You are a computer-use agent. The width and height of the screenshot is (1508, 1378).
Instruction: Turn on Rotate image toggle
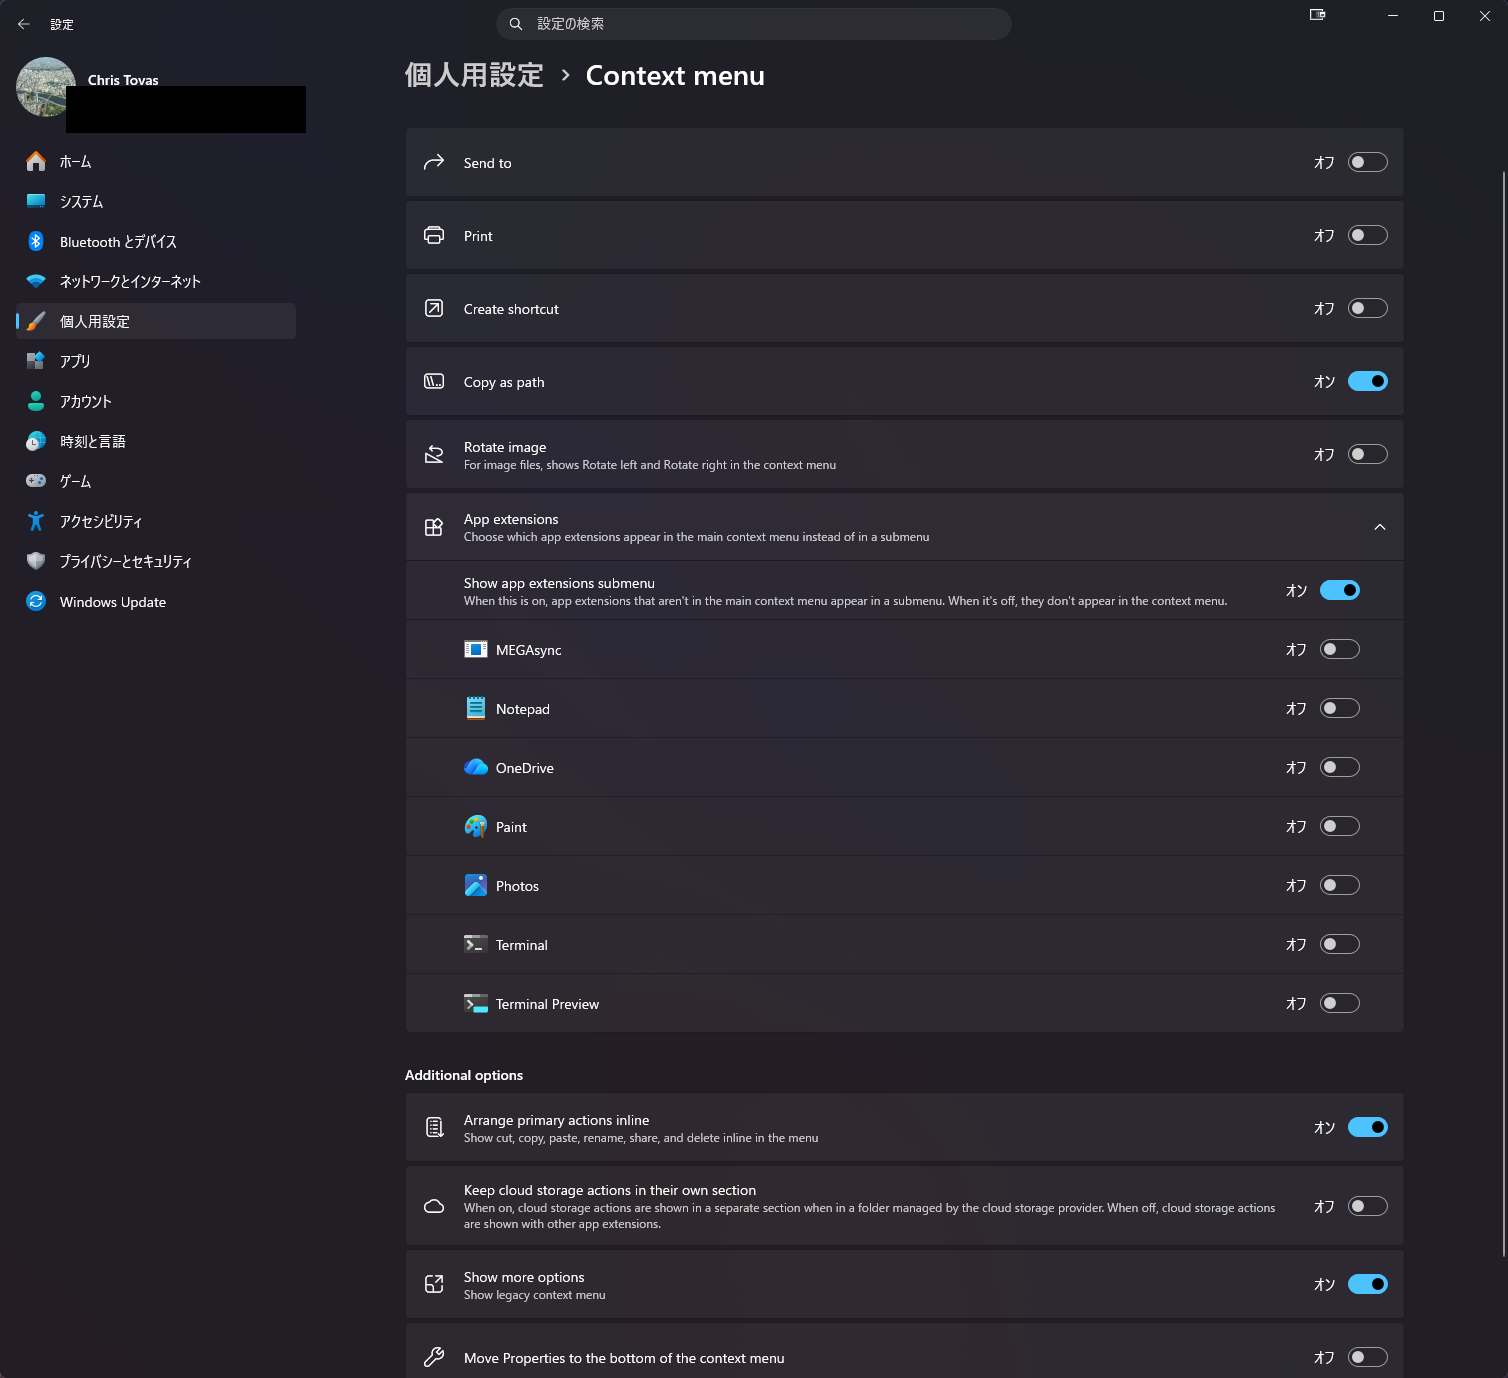(1368, 454)
